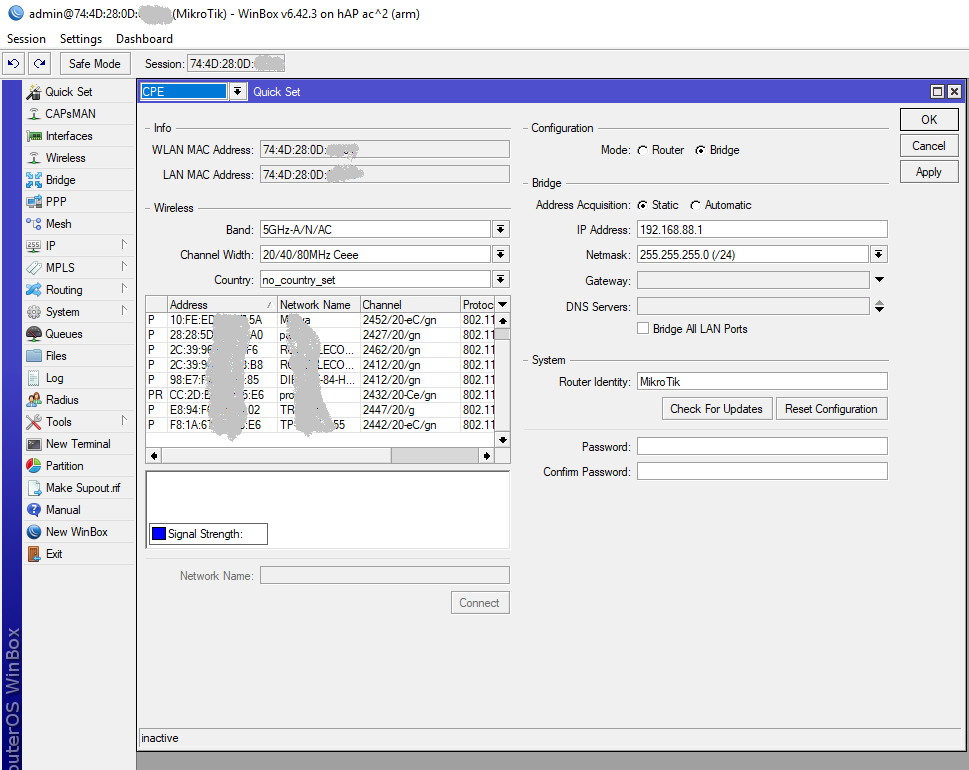Click the Apply button
This screenshot has height=770, width=969.
929,172
